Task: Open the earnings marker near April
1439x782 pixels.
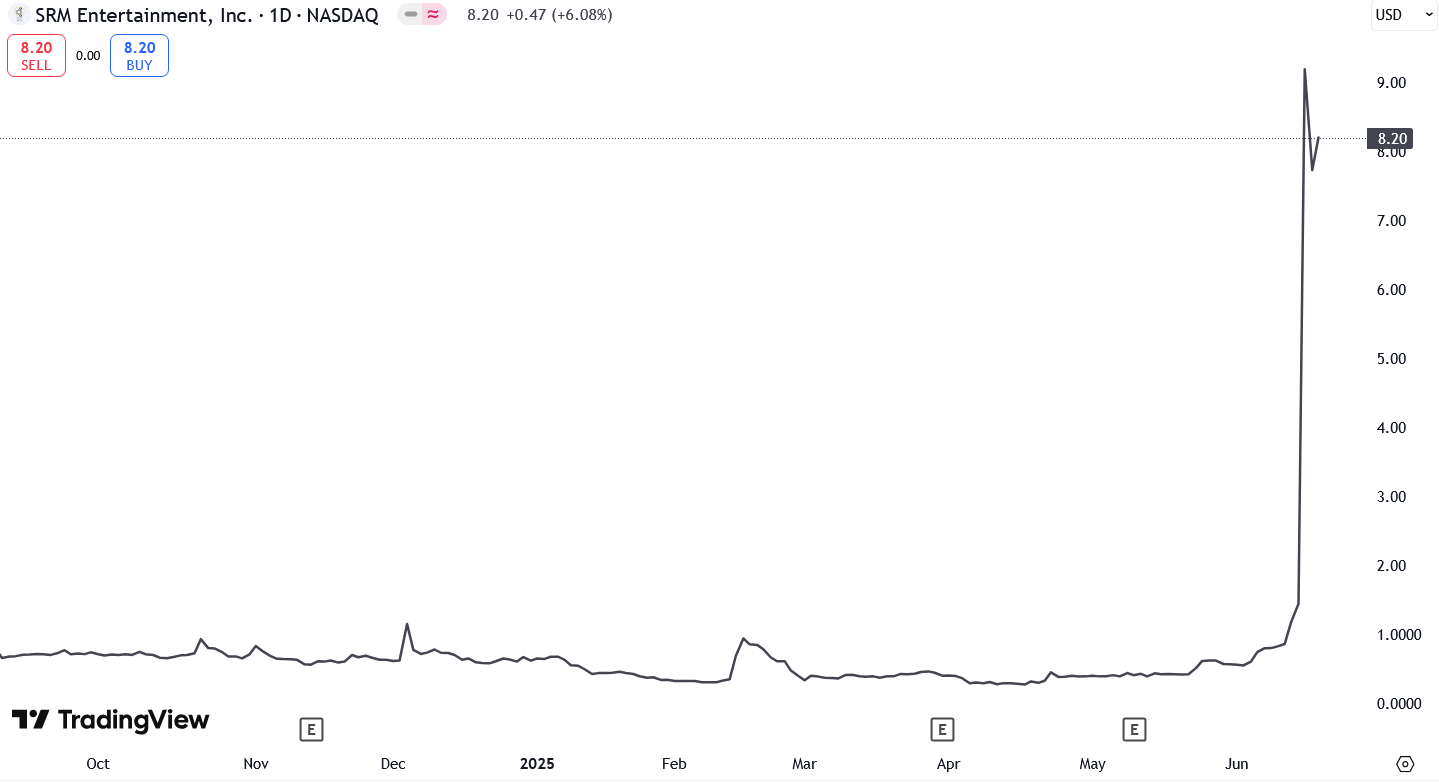Action: pos(941,730)
